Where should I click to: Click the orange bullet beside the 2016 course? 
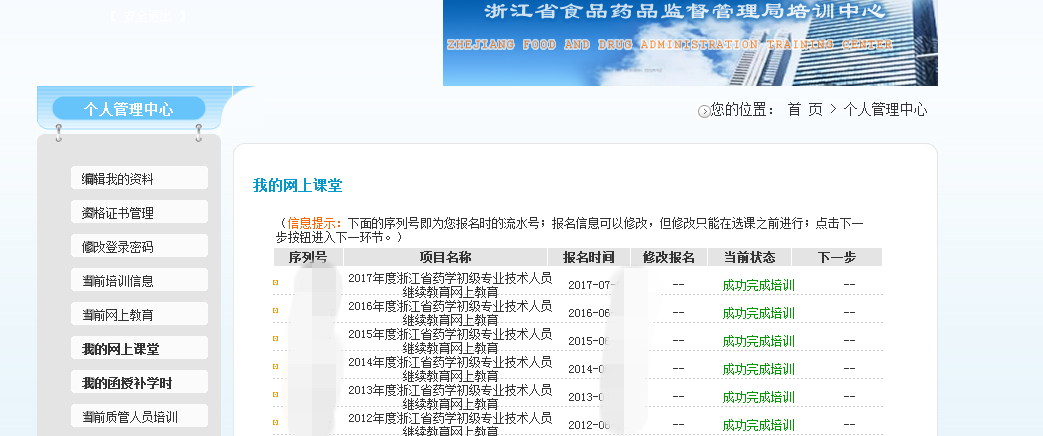click(276, 311)
